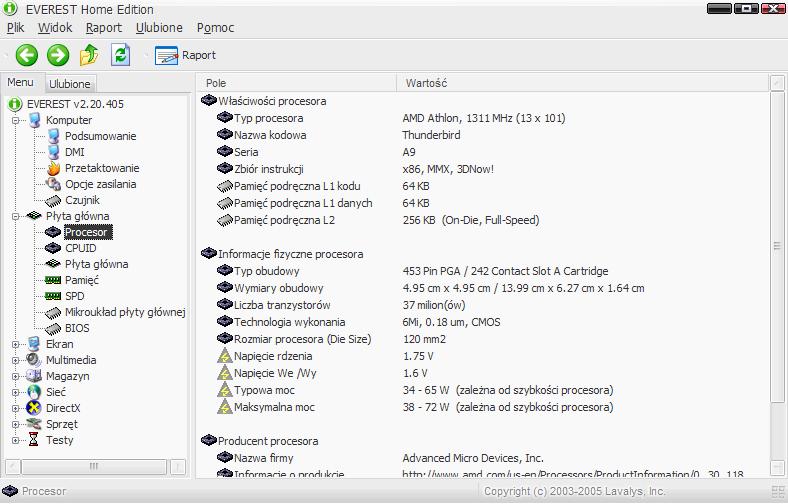Screen dimensions: 788x504
Task: Expand the Sieć tree node
Action: pos(17,392)
